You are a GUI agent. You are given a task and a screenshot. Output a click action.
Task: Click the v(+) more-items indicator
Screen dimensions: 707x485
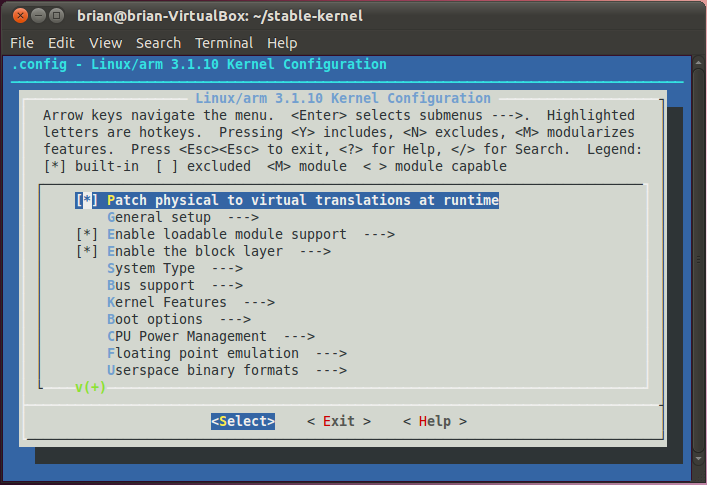pos(90,387)
